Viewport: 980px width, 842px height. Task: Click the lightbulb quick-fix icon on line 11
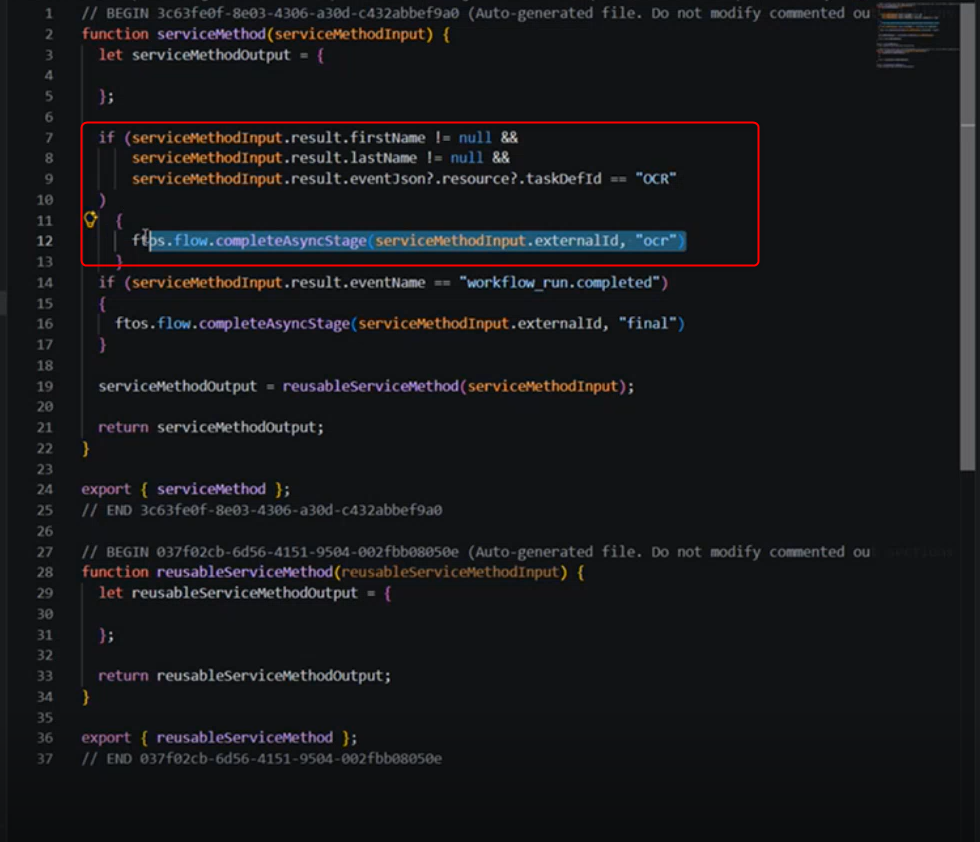pos(91,219)
